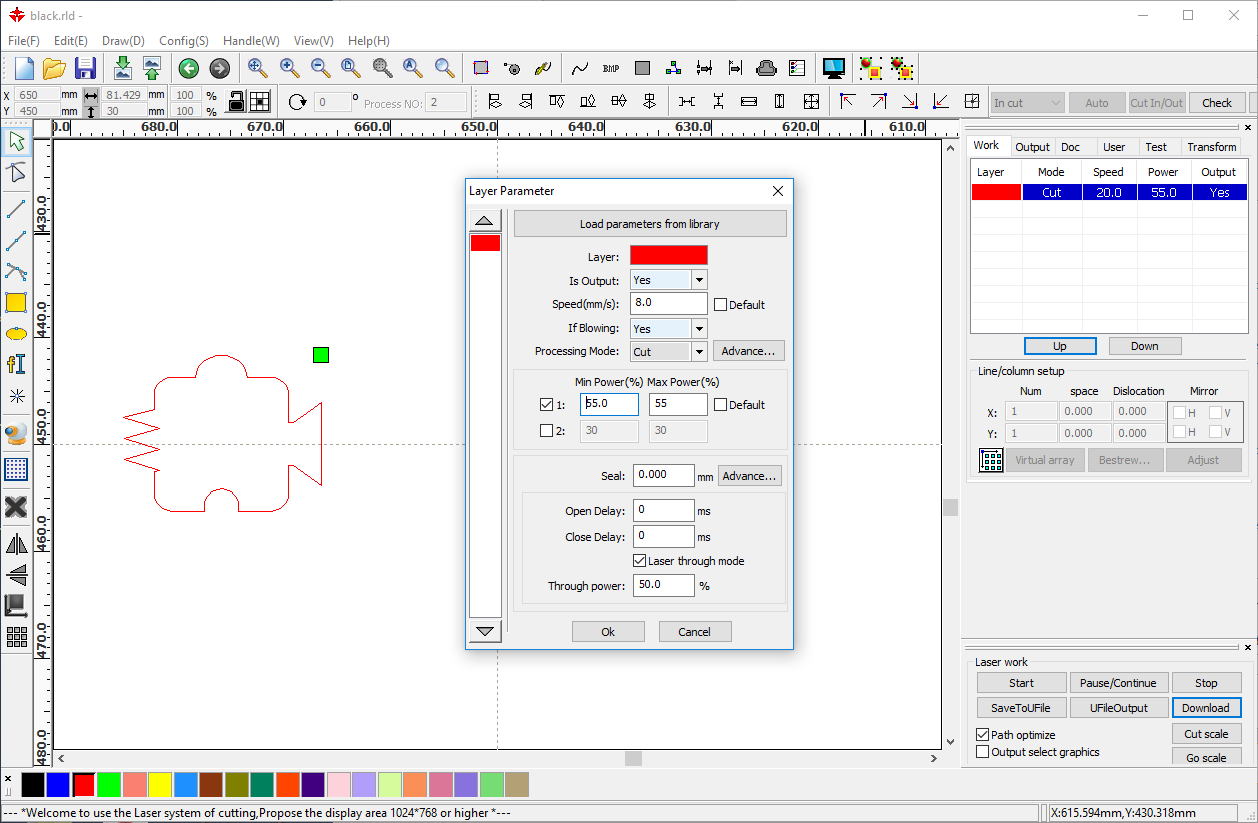Viewport: 1258px width, 823px height.
Task: Select the rectangle drawing tool
Action: click(x=16, y=302)
